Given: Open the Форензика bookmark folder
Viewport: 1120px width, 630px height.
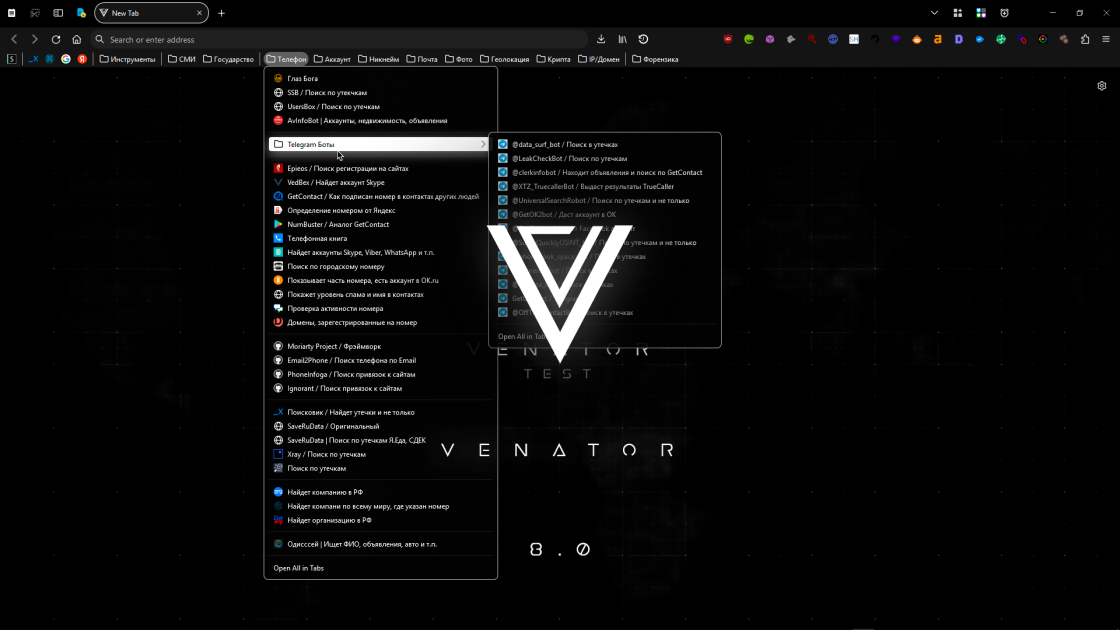Looking at the screenshot, I should click(x=656, y=59).
